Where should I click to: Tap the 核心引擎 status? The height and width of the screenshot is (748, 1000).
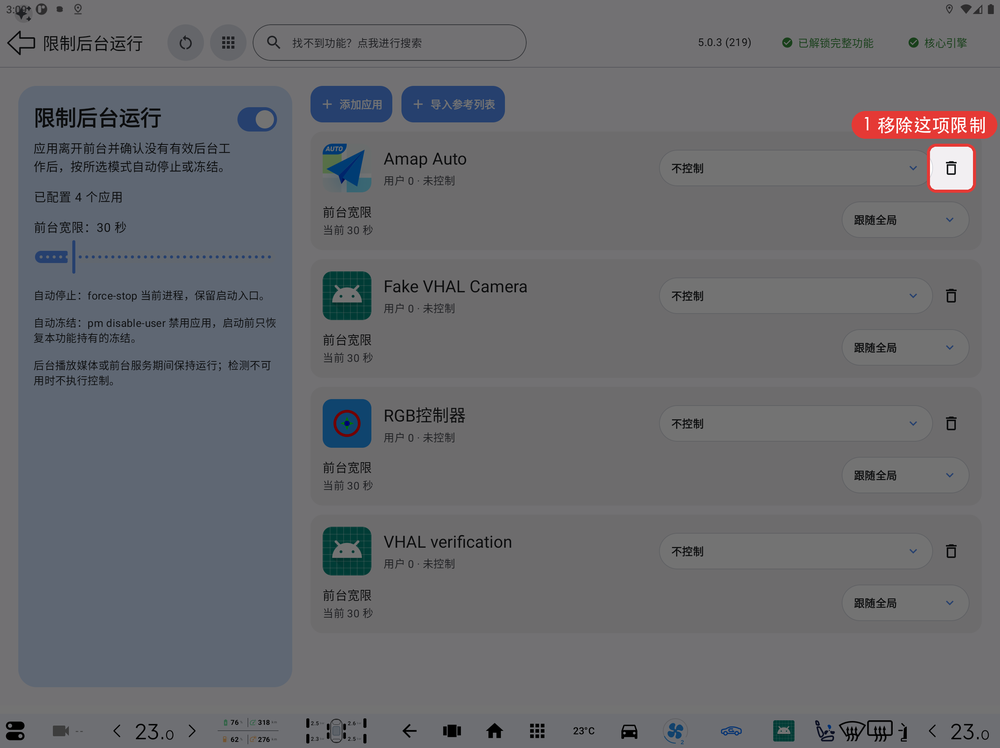938,43
